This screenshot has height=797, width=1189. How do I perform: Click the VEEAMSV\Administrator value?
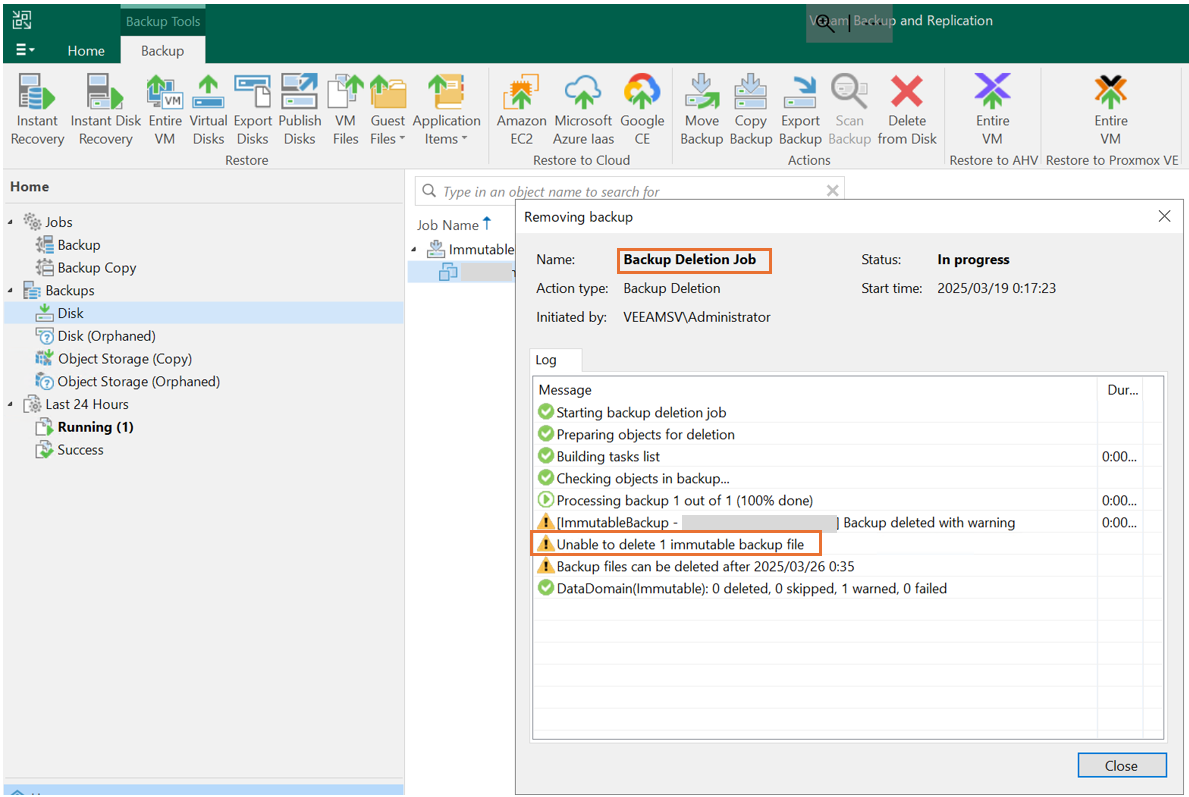(696, 317)
